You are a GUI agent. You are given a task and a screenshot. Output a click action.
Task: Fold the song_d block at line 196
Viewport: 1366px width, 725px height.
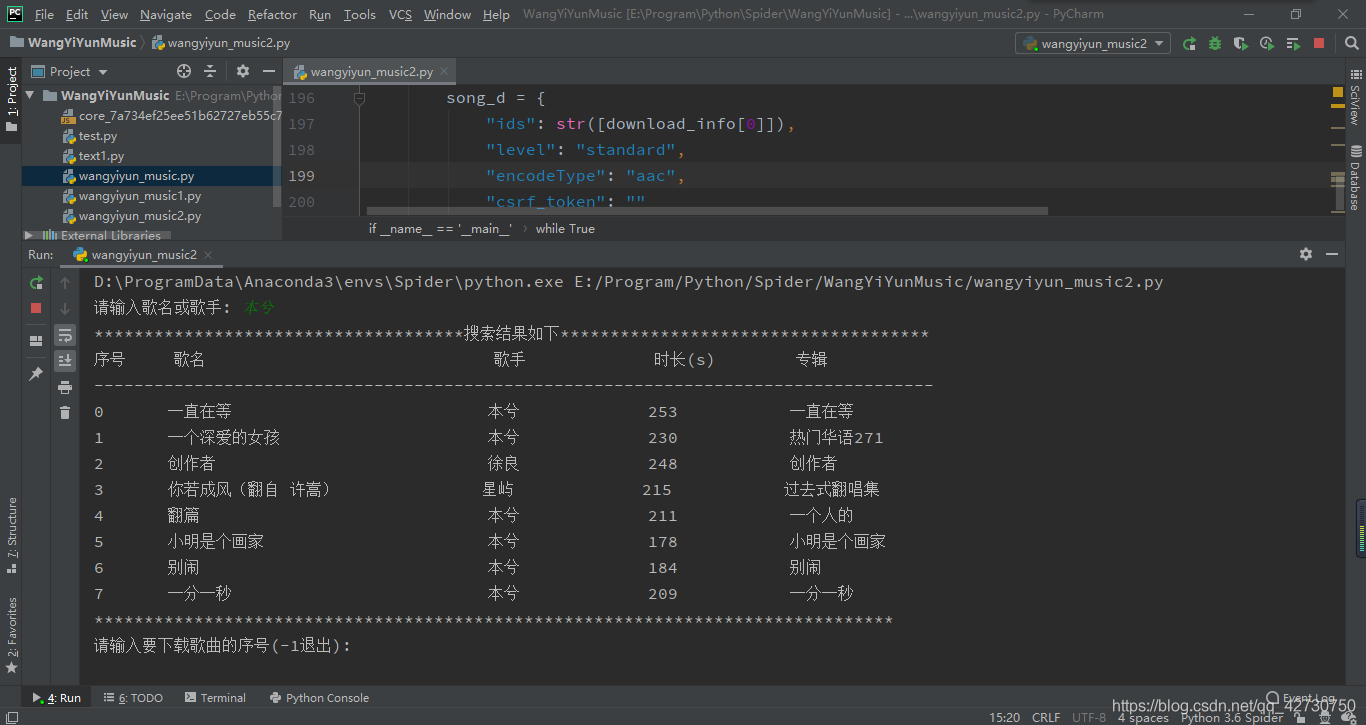click(x=359, y=98)
